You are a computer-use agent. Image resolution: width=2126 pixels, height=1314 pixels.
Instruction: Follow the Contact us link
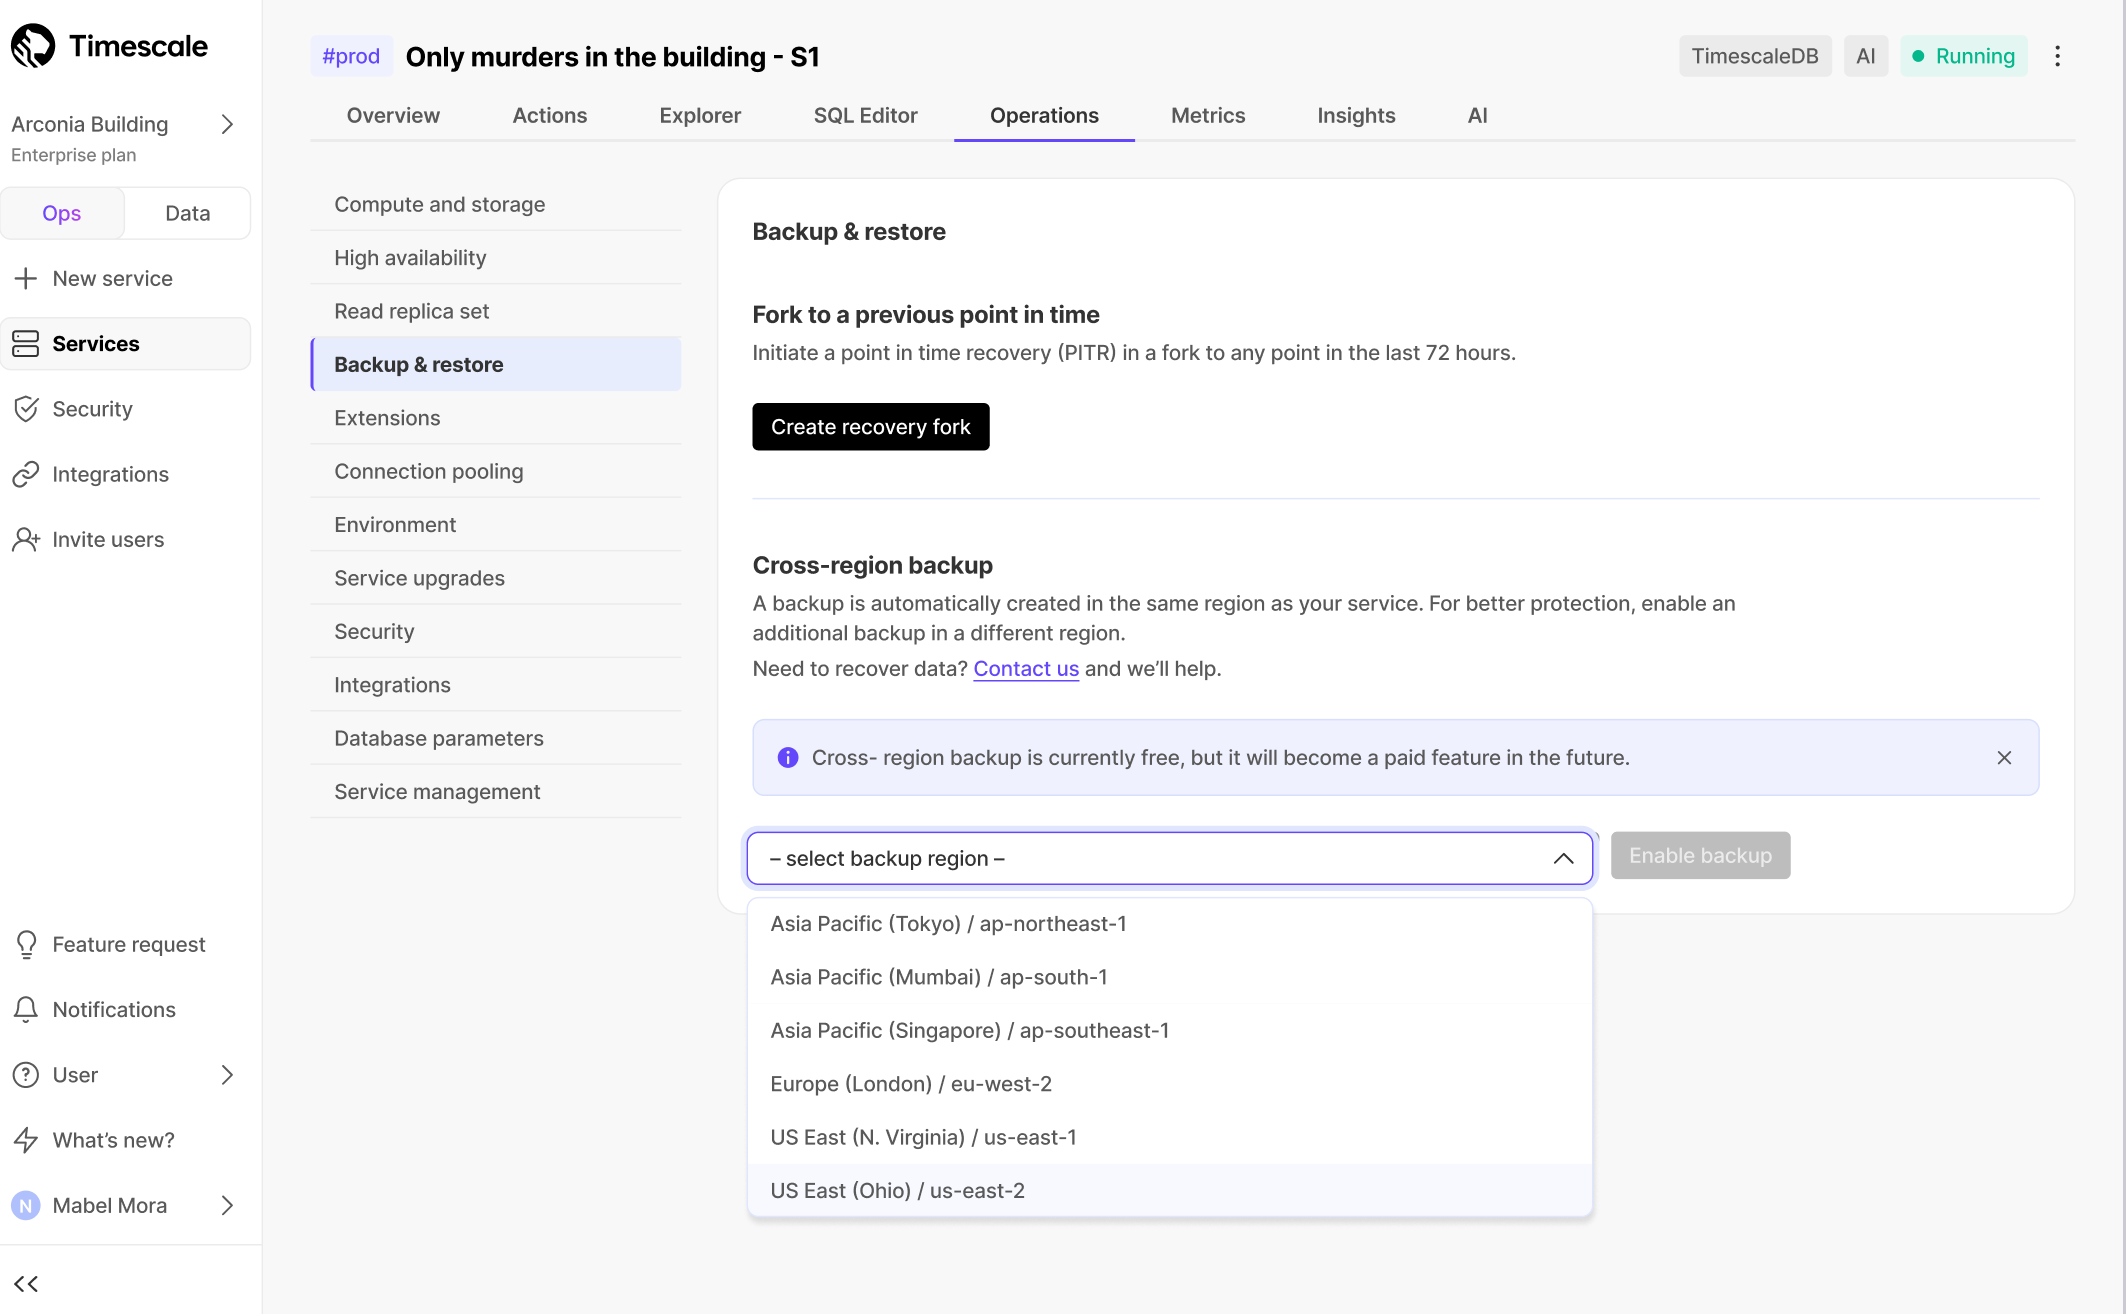point(1026,668)
